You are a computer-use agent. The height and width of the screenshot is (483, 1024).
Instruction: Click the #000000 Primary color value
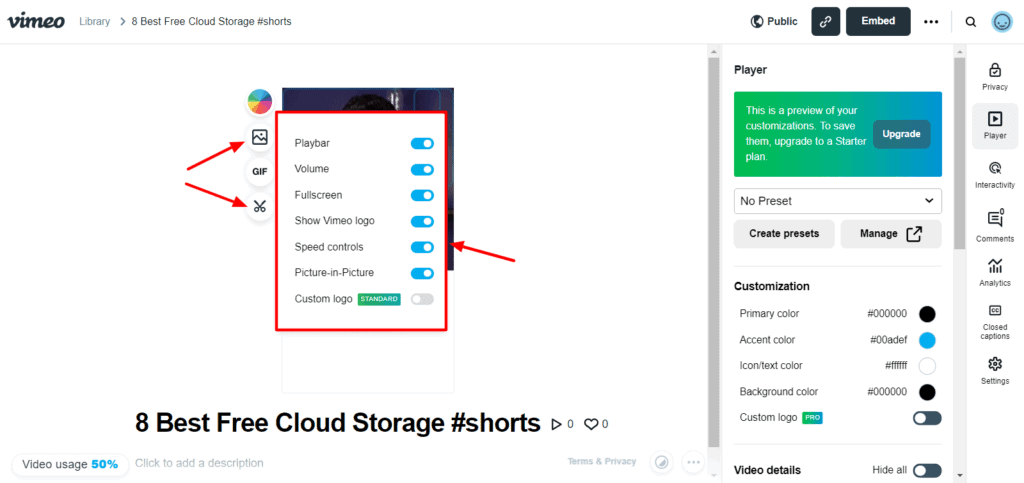coord(887,314)
